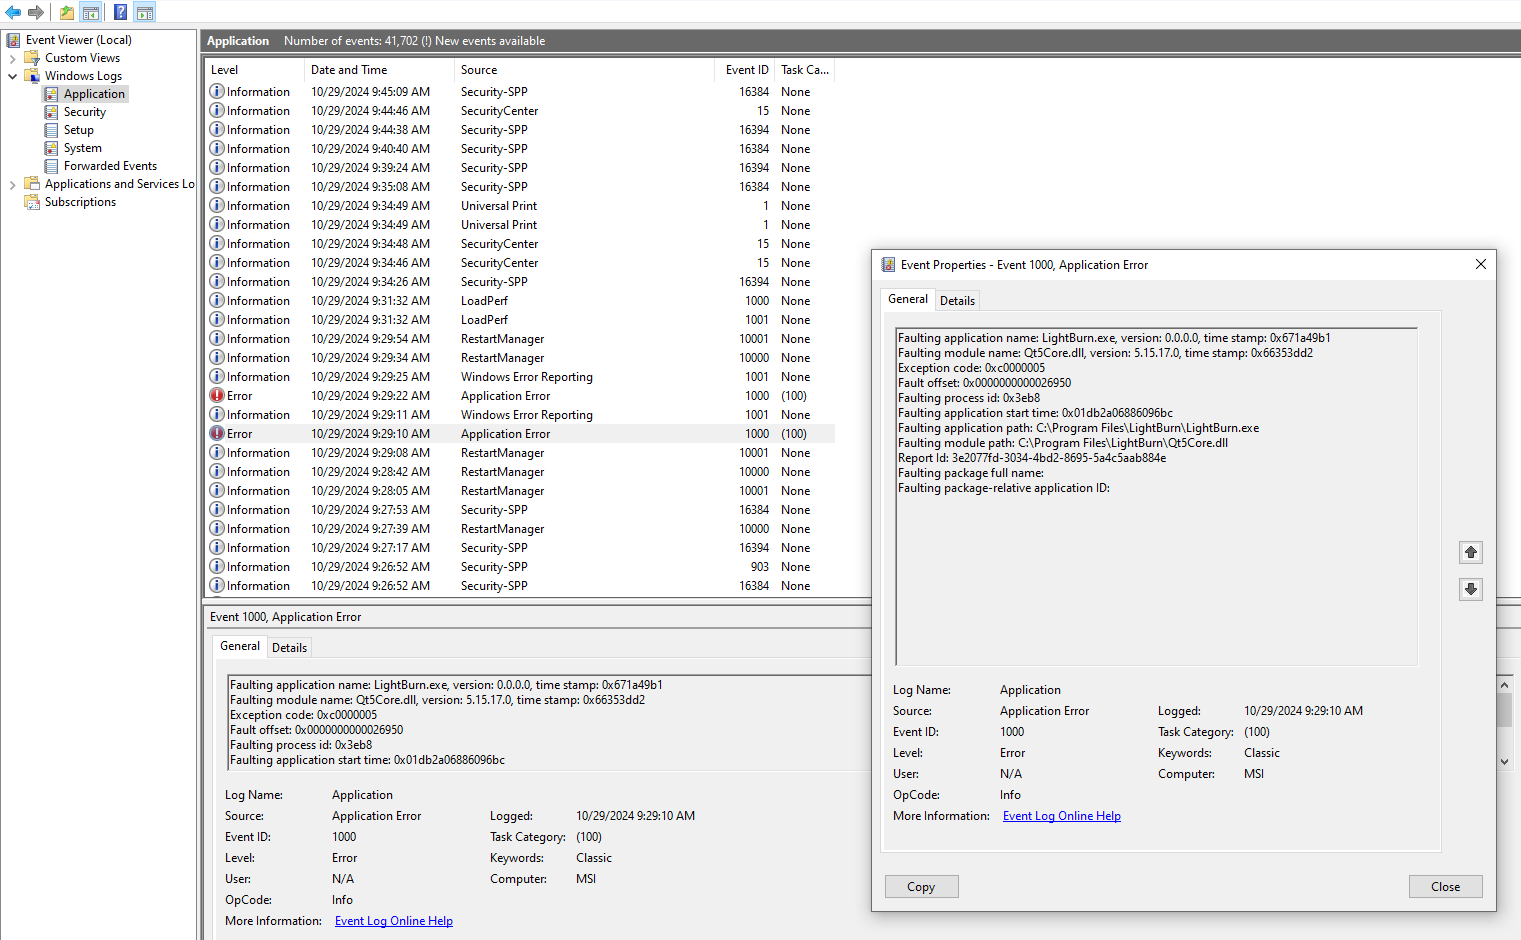Select RestartManager event at 9:29:54 AM
The width and height of the screenshot is (1521, 940).
click(x=520, y=339)
